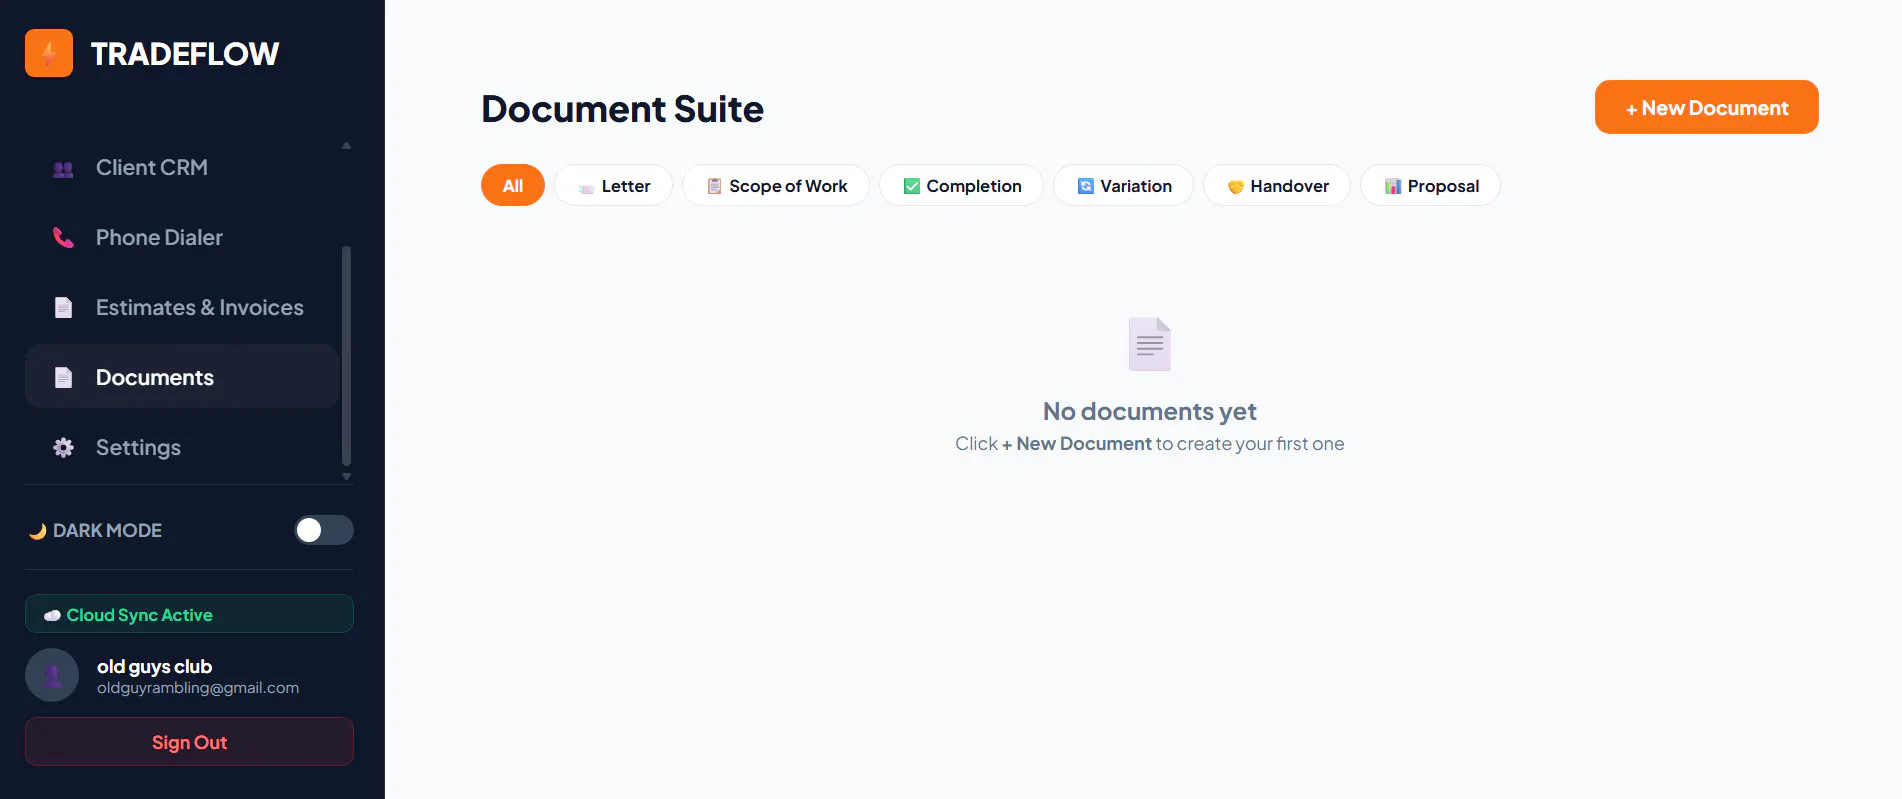Filter documents by Handover
Viewport: 1902px width, 799px height.
coord(1277,185)
